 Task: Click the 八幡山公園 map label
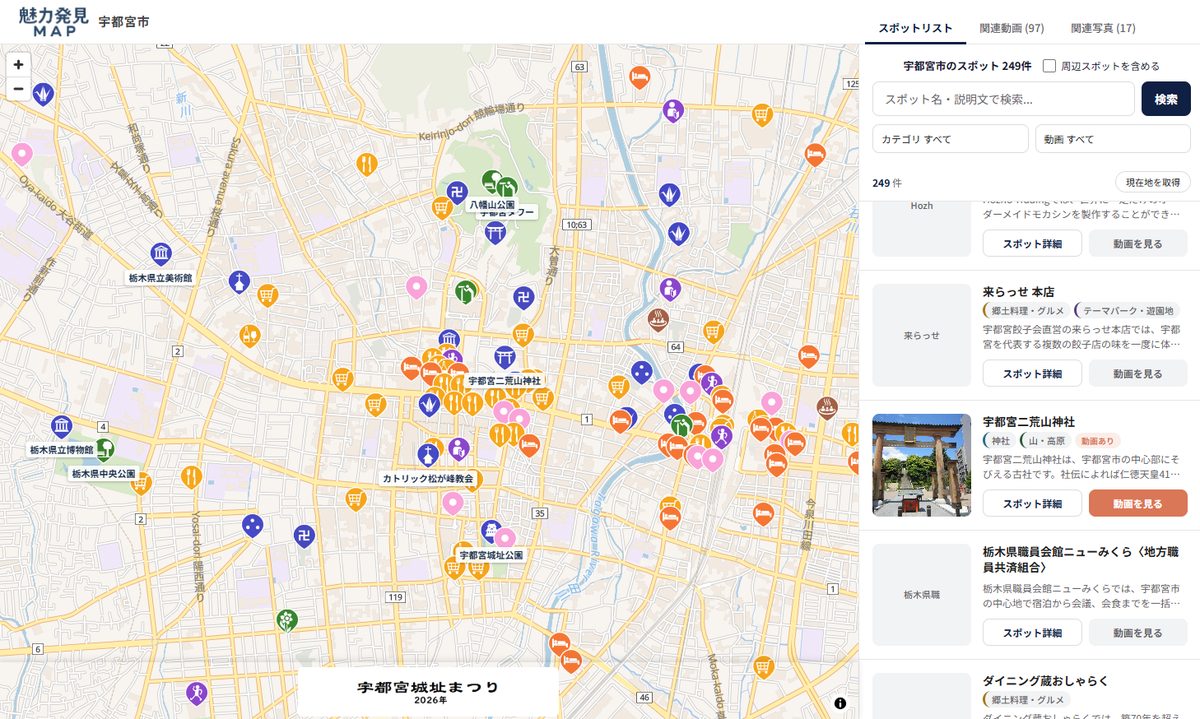492,204
